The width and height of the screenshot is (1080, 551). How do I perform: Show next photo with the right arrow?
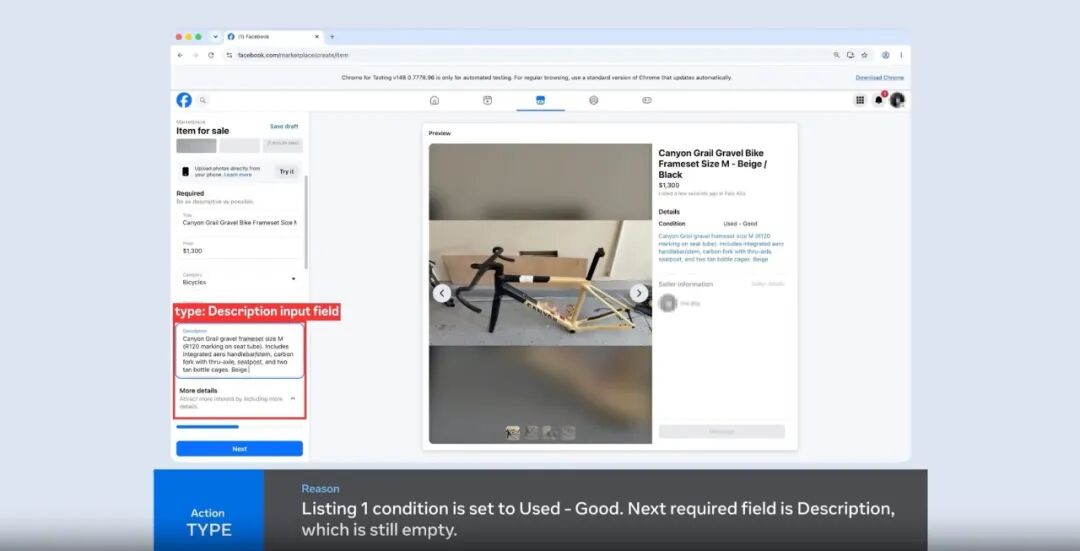point(638,293)
